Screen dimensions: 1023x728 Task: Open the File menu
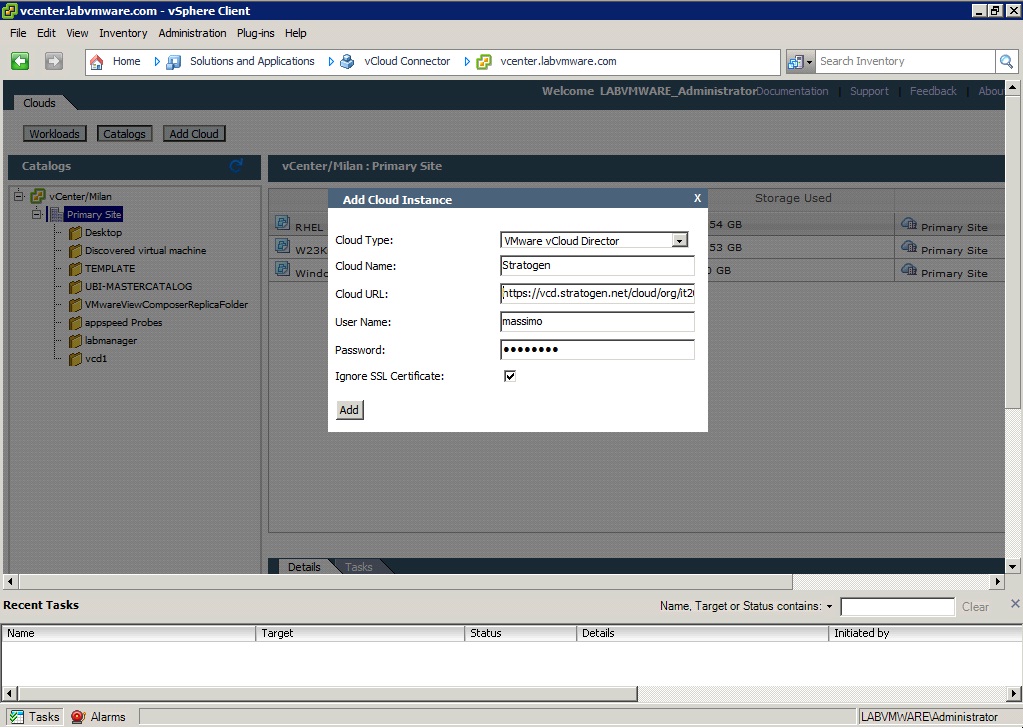click(18, 33)
